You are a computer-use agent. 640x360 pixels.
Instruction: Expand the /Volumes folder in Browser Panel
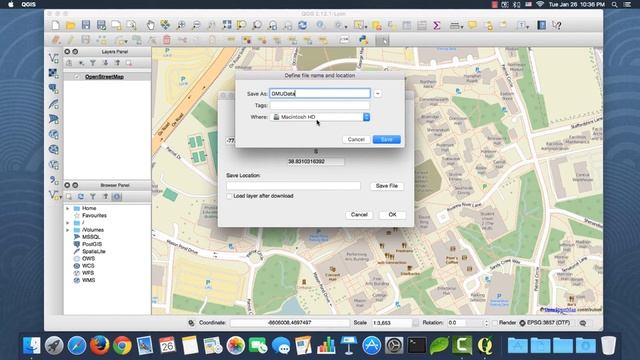[x=68, y=230]
